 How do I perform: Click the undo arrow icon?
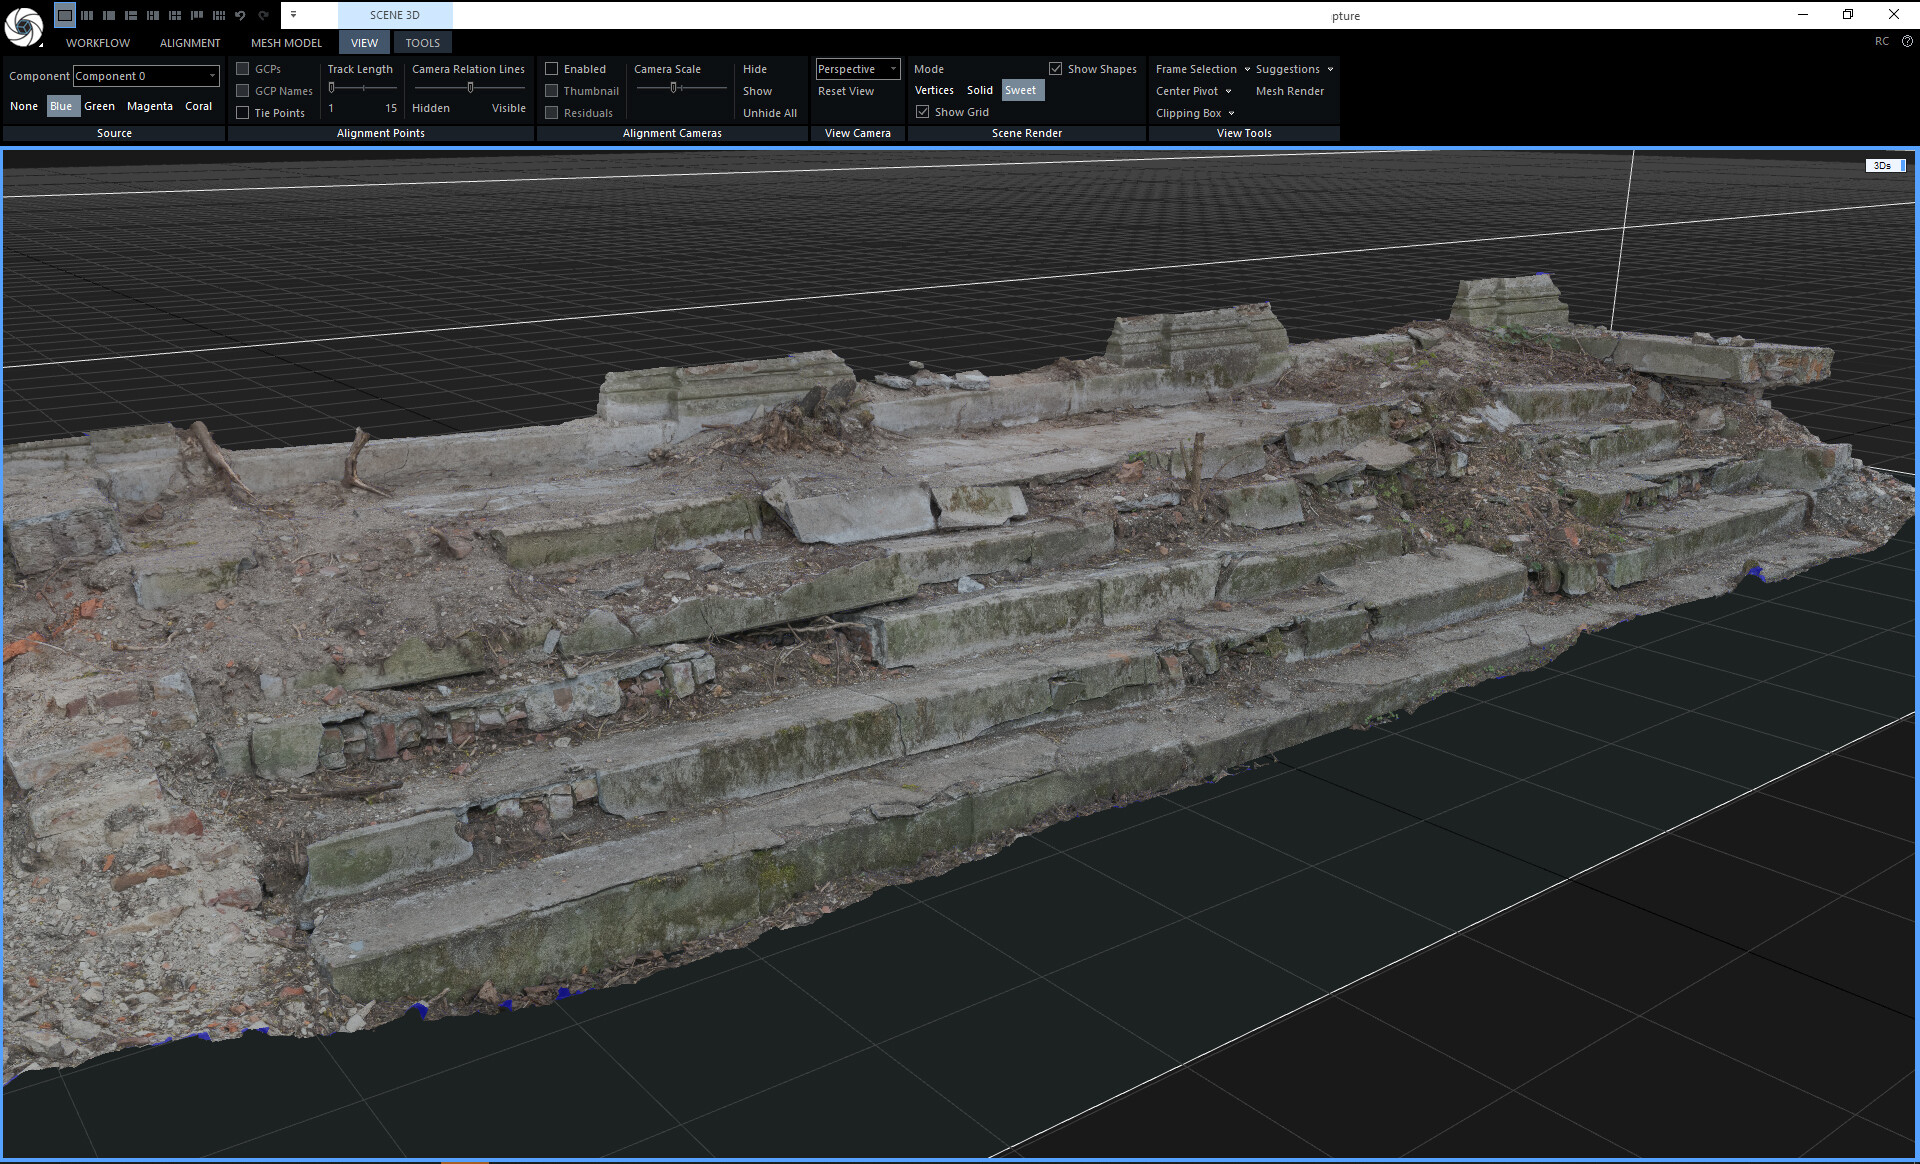pyautogui.click(x=240, y=15)
